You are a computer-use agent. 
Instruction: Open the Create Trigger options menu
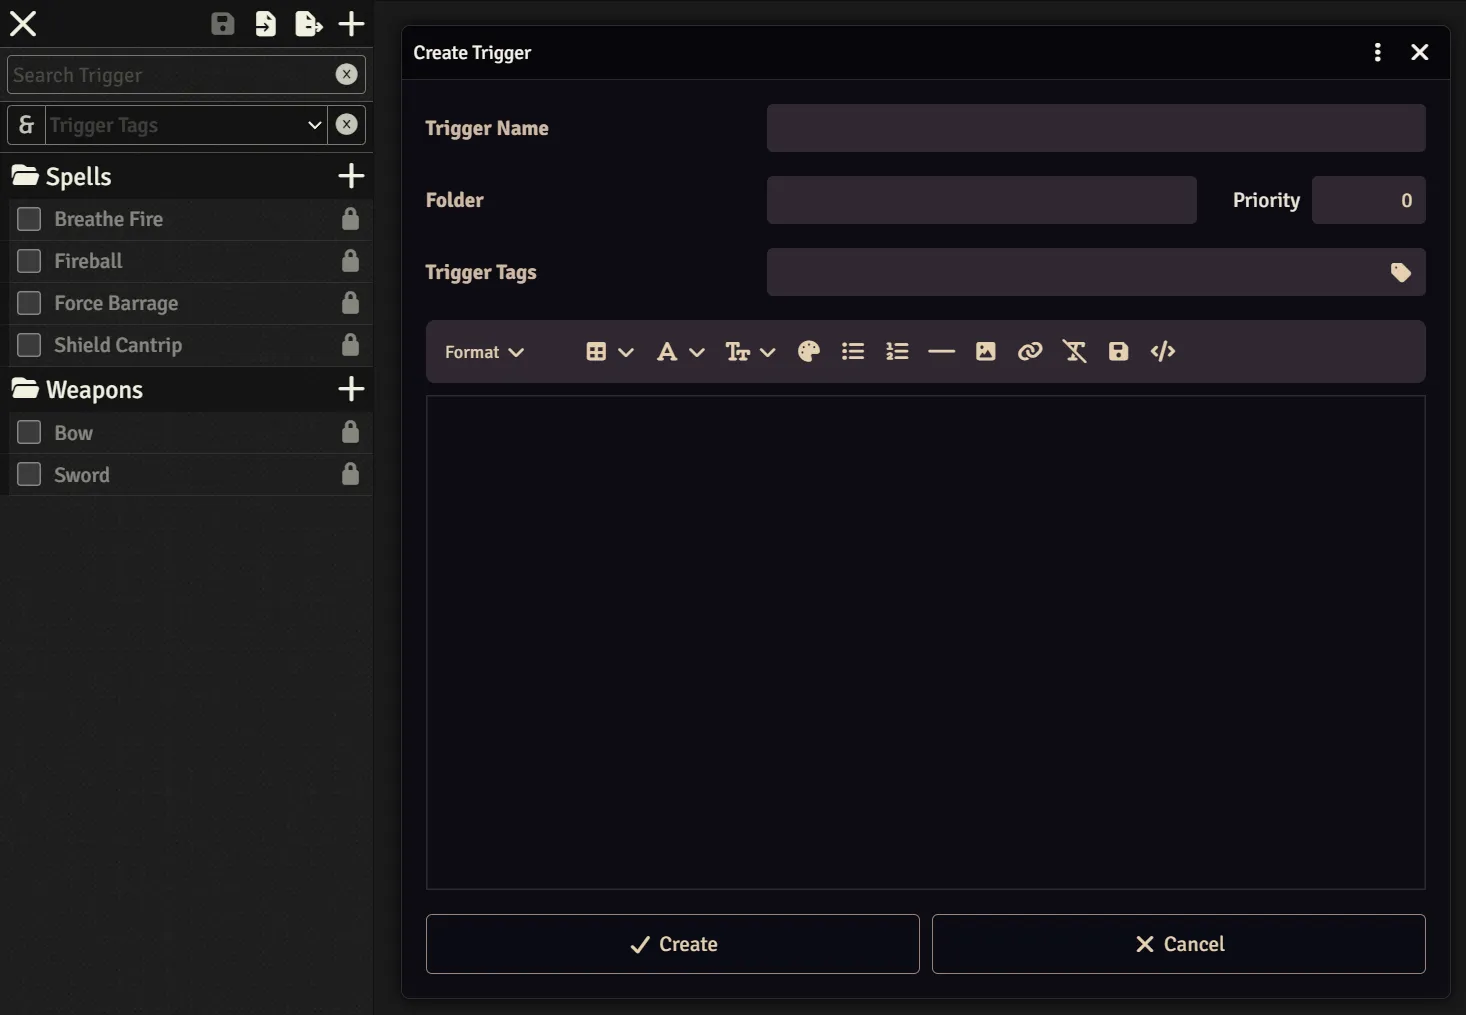click(1378, 52)
